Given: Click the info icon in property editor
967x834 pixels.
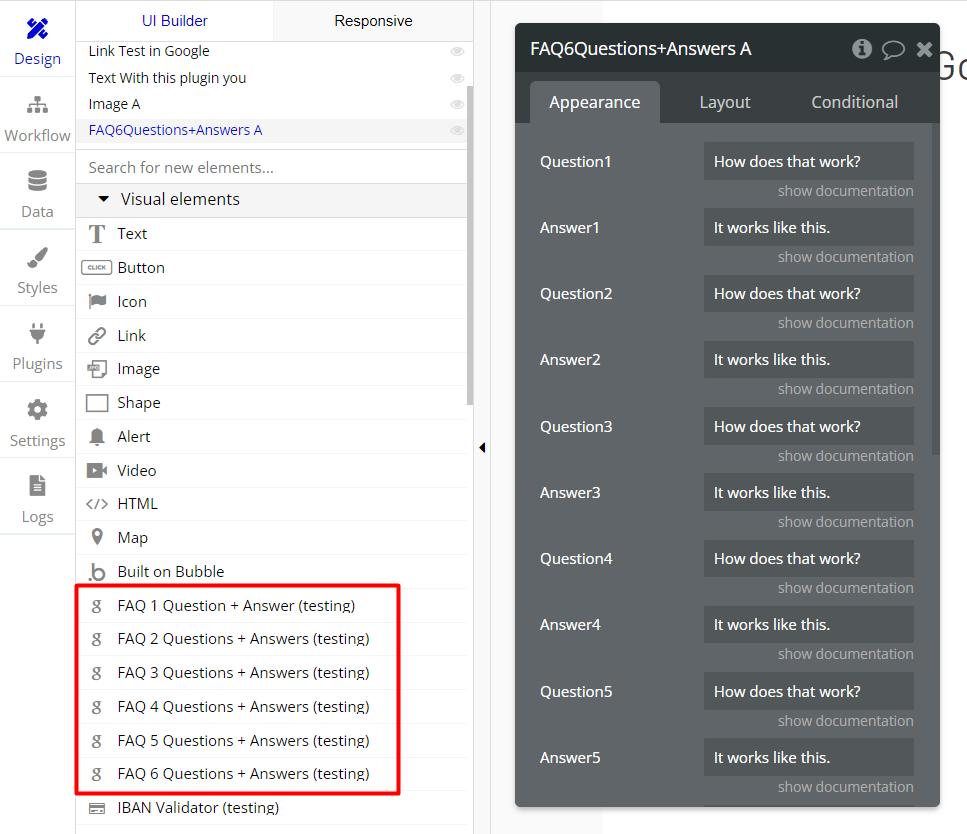Looking at the screenshot, I should click(862, 49).
